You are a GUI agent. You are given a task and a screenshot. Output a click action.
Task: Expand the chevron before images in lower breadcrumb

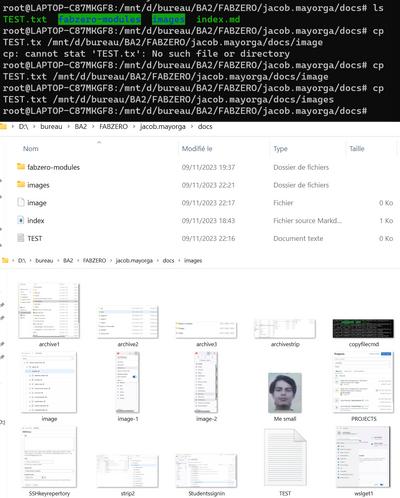click(x=179, y=260)
